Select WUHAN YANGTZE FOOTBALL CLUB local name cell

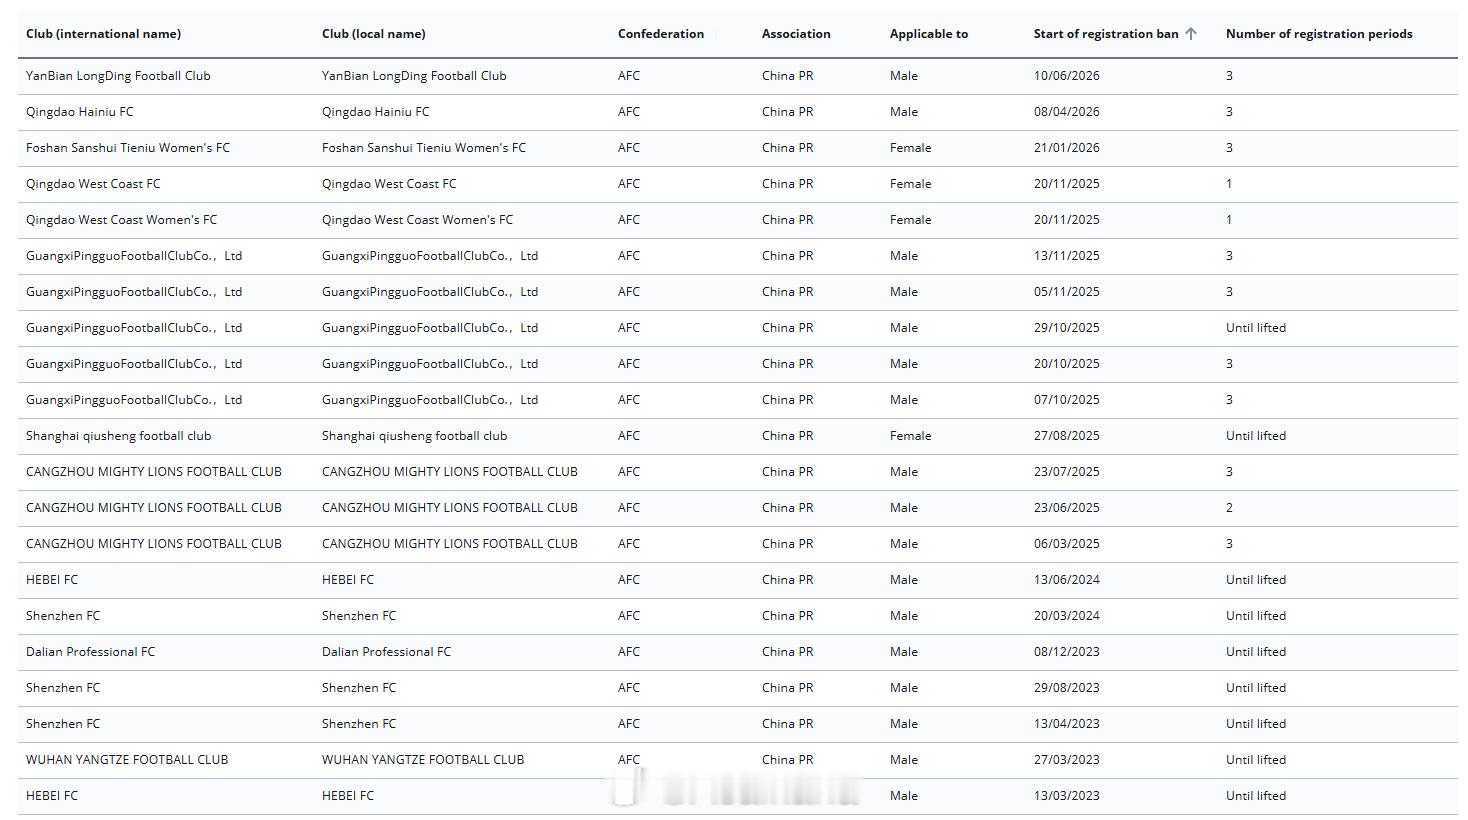(x=423, y=760)
